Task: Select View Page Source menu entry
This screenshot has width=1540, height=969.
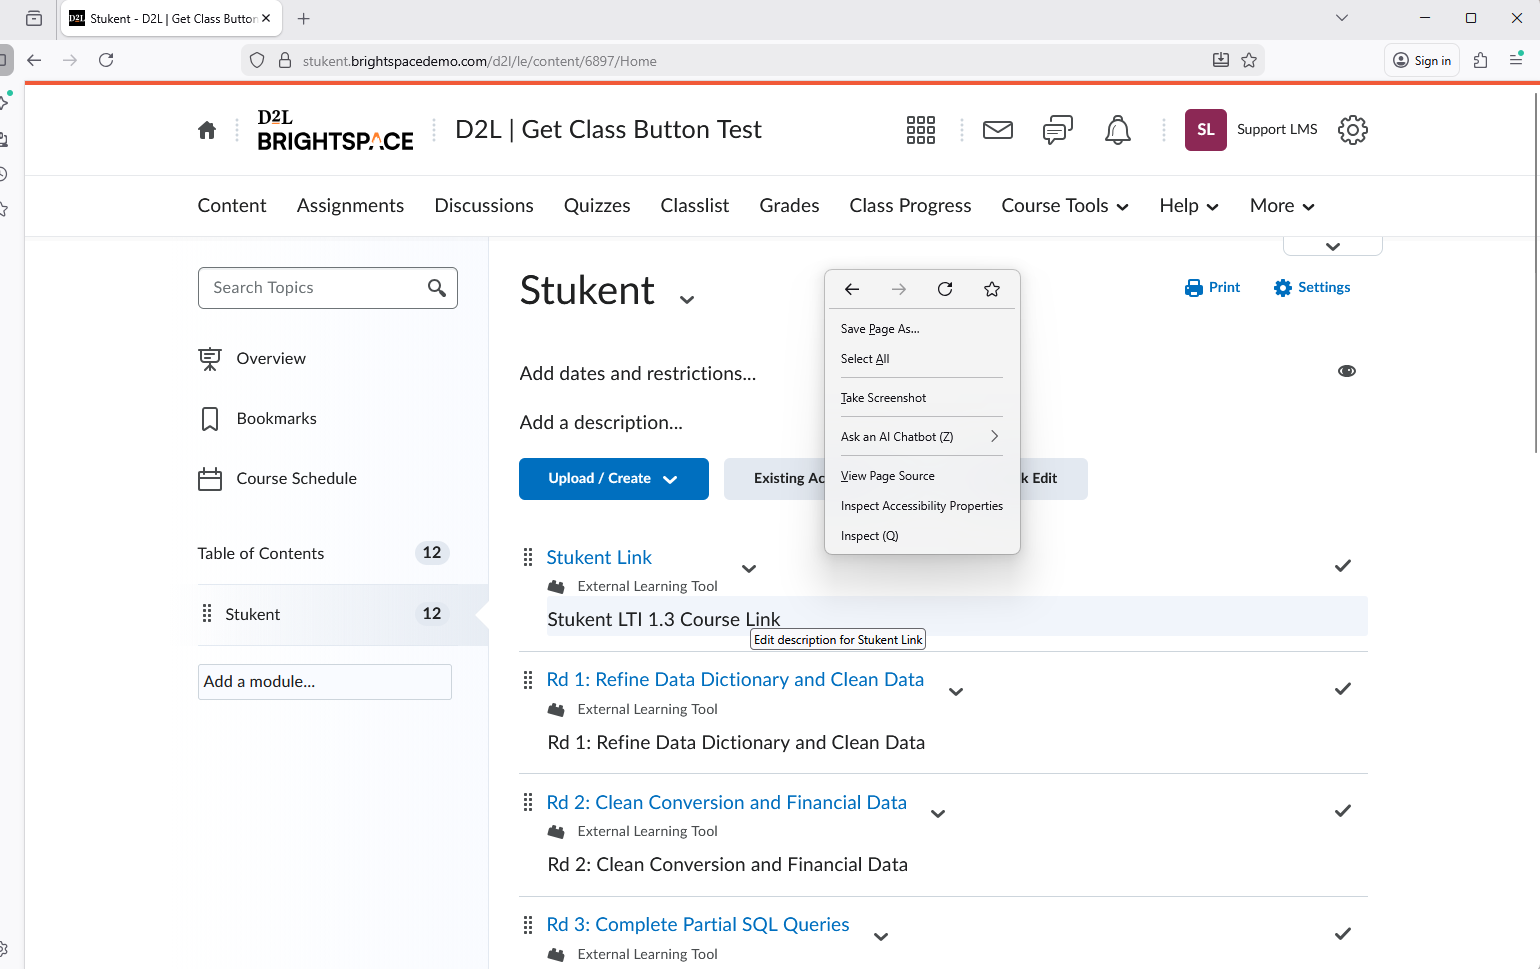Action: pos(887,476)
